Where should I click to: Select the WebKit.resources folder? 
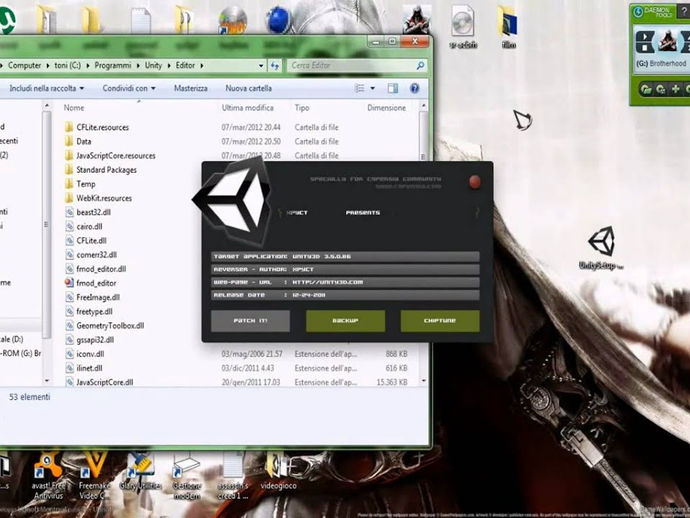click(104, 198)
